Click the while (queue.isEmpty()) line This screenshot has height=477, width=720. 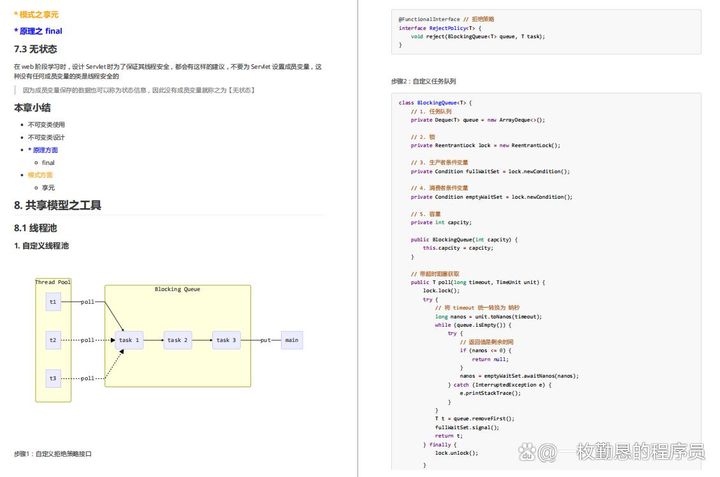473,325
